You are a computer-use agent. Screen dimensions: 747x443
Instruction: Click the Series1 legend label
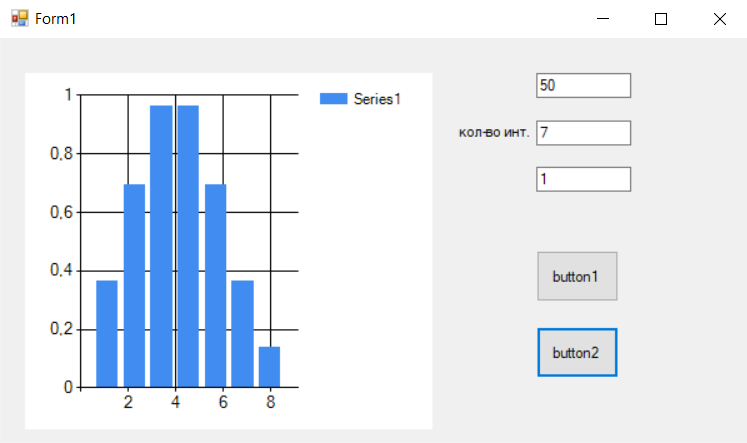click(x=377, y=99)
